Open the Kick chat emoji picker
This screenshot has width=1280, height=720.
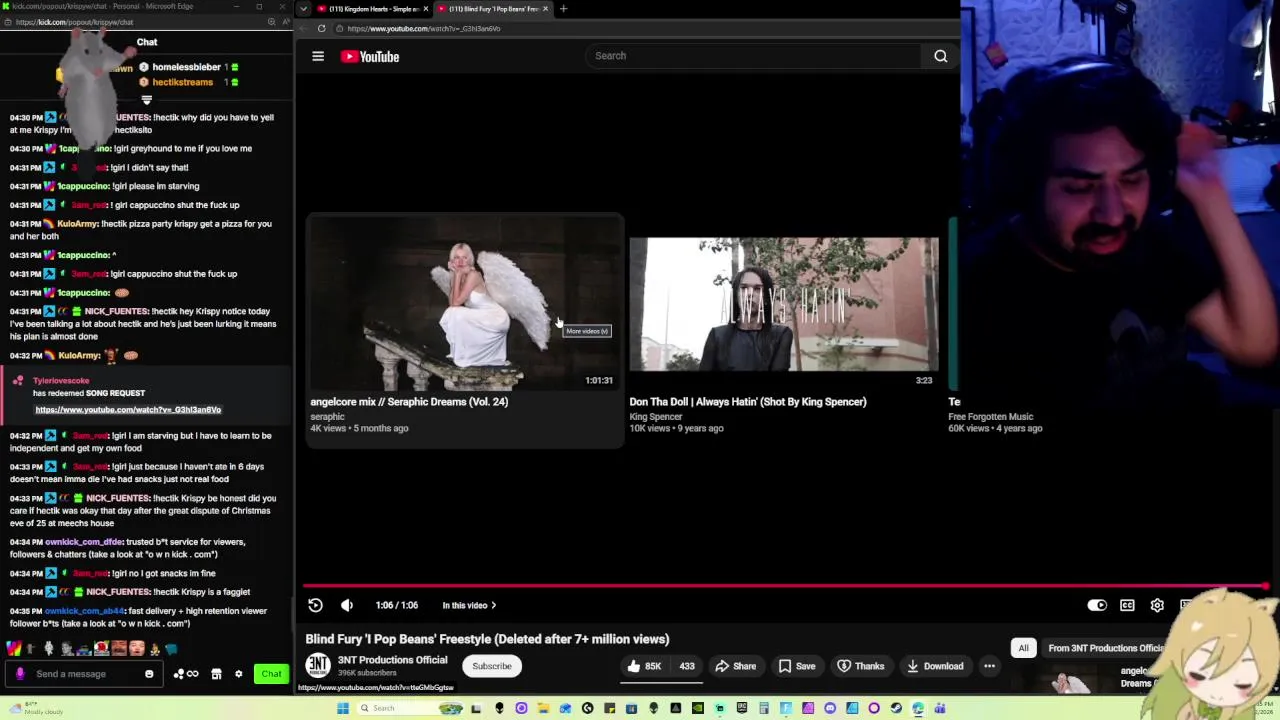coord(149,674)
